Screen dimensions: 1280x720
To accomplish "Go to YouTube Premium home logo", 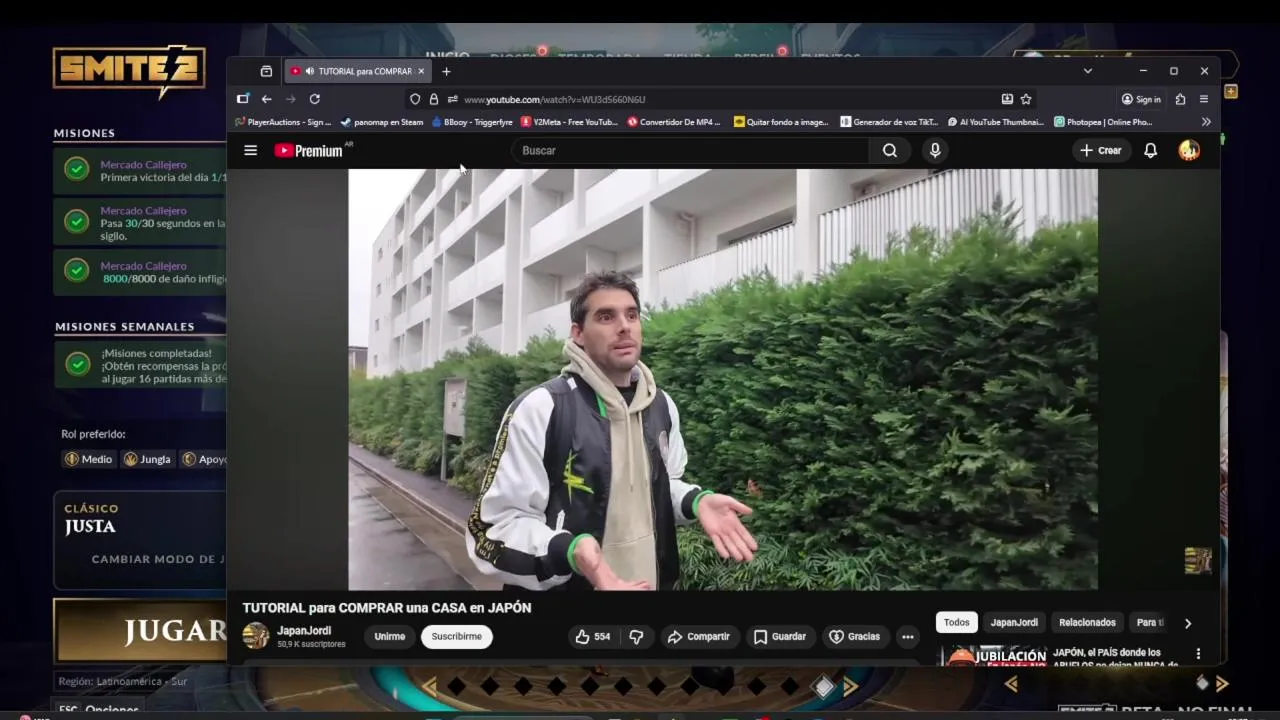I will coord(309,151).
